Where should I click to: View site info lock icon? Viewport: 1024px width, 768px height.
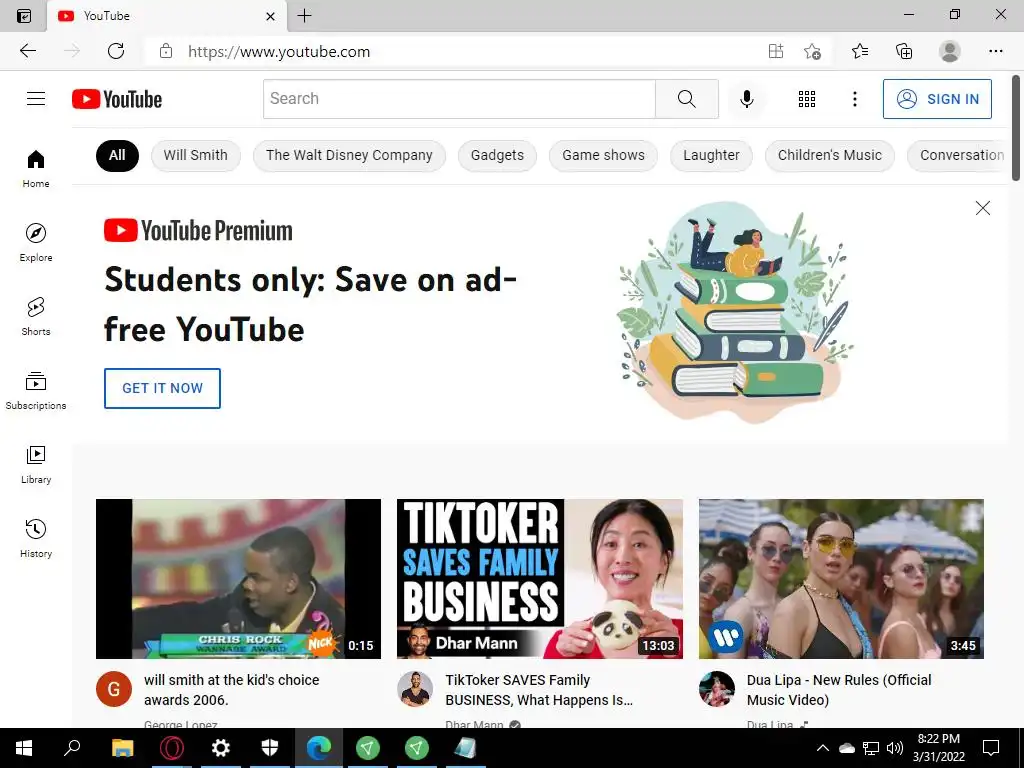[166, 51]
